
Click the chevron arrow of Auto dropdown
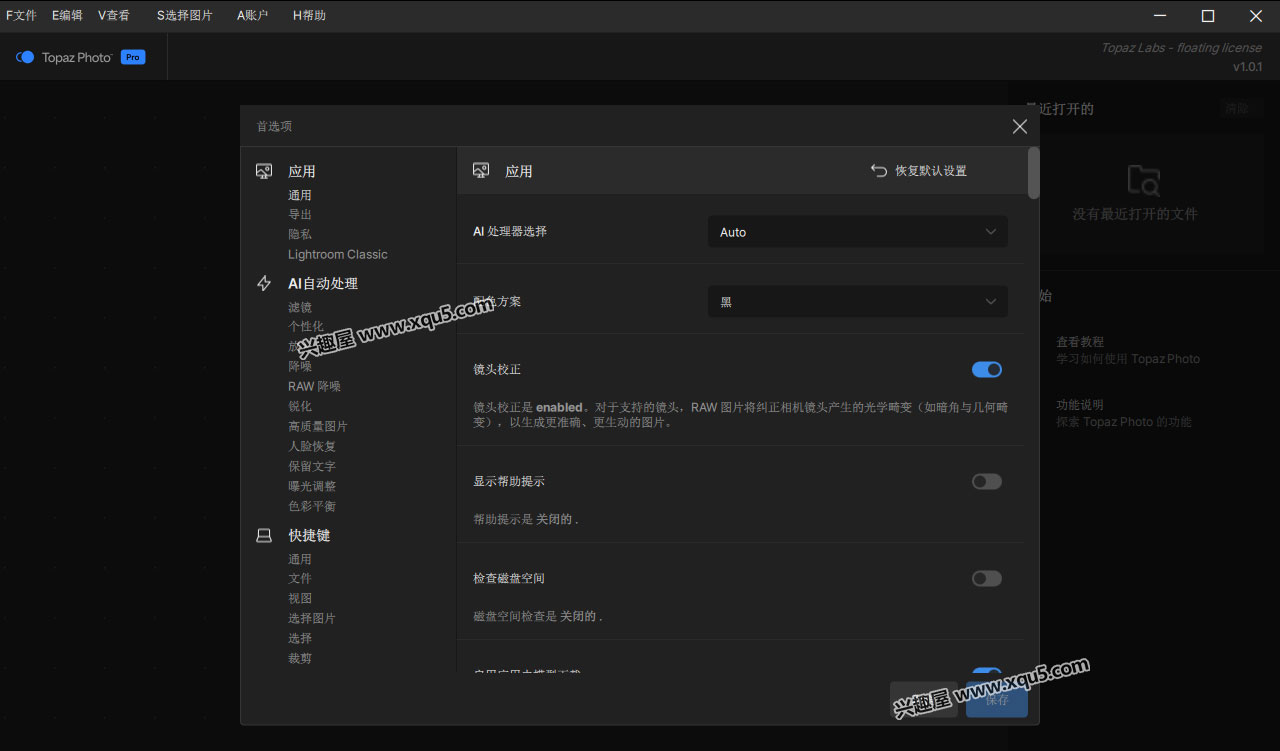tap(991, 232)
